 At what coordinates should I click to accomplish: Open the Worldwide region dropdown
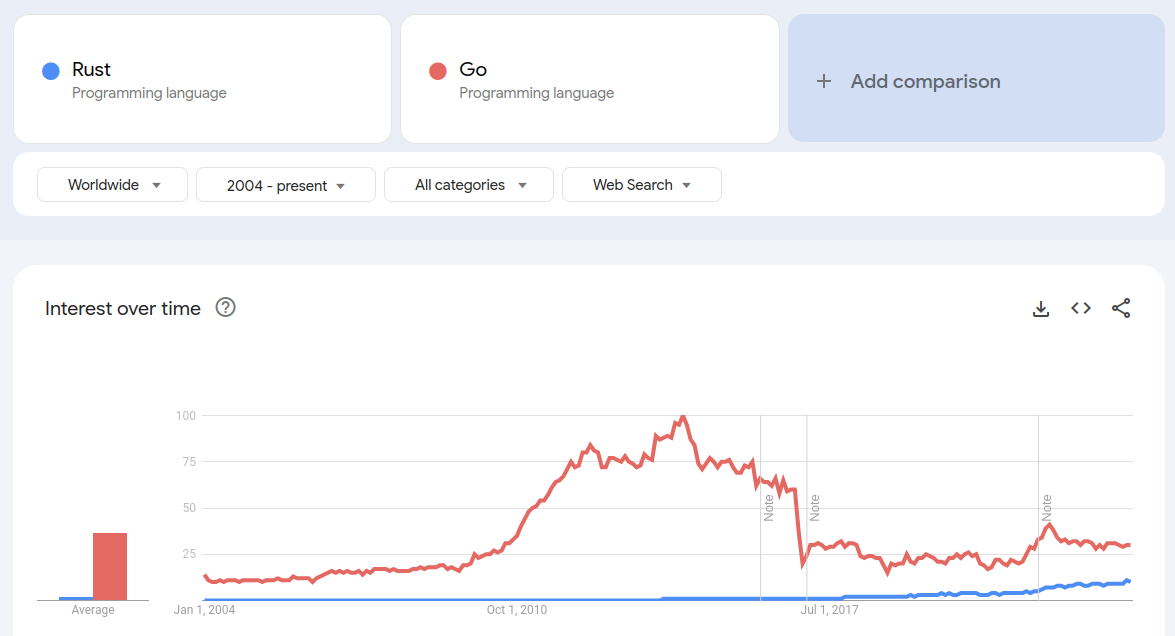112,185
